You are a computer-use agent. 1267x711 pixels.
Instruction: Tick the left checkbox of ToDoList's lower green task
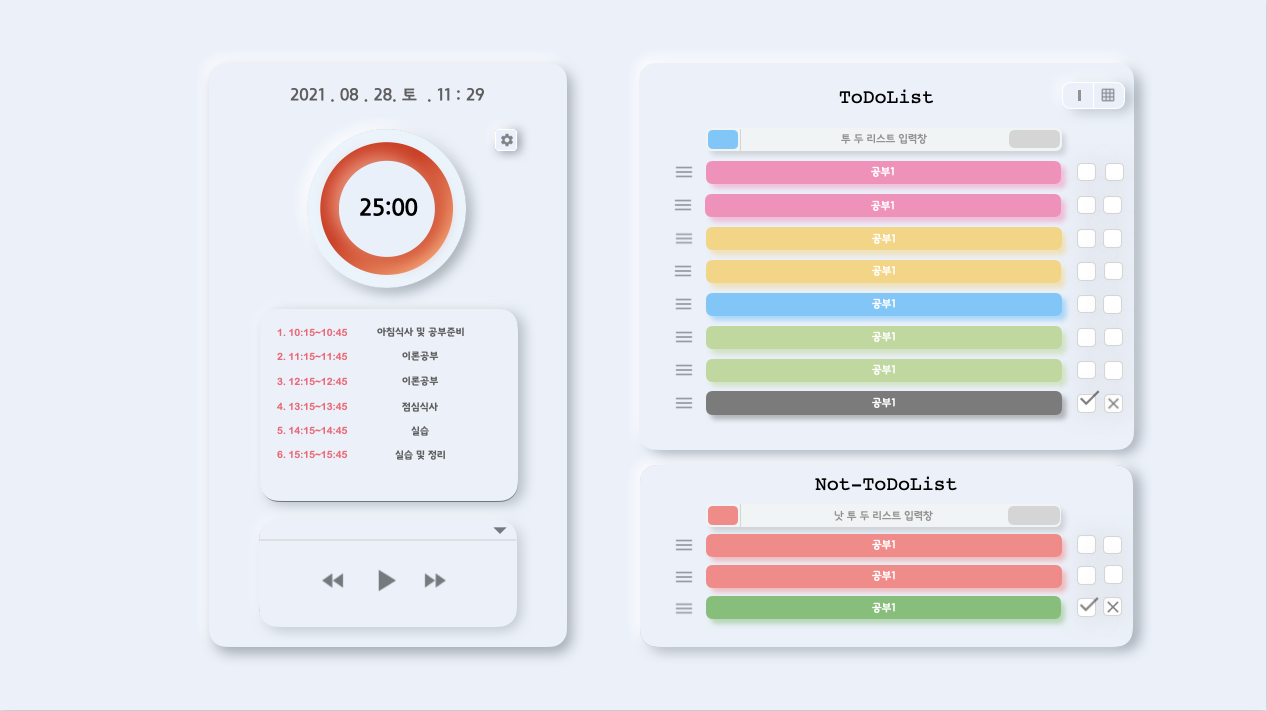click(x=1086, y=370)
